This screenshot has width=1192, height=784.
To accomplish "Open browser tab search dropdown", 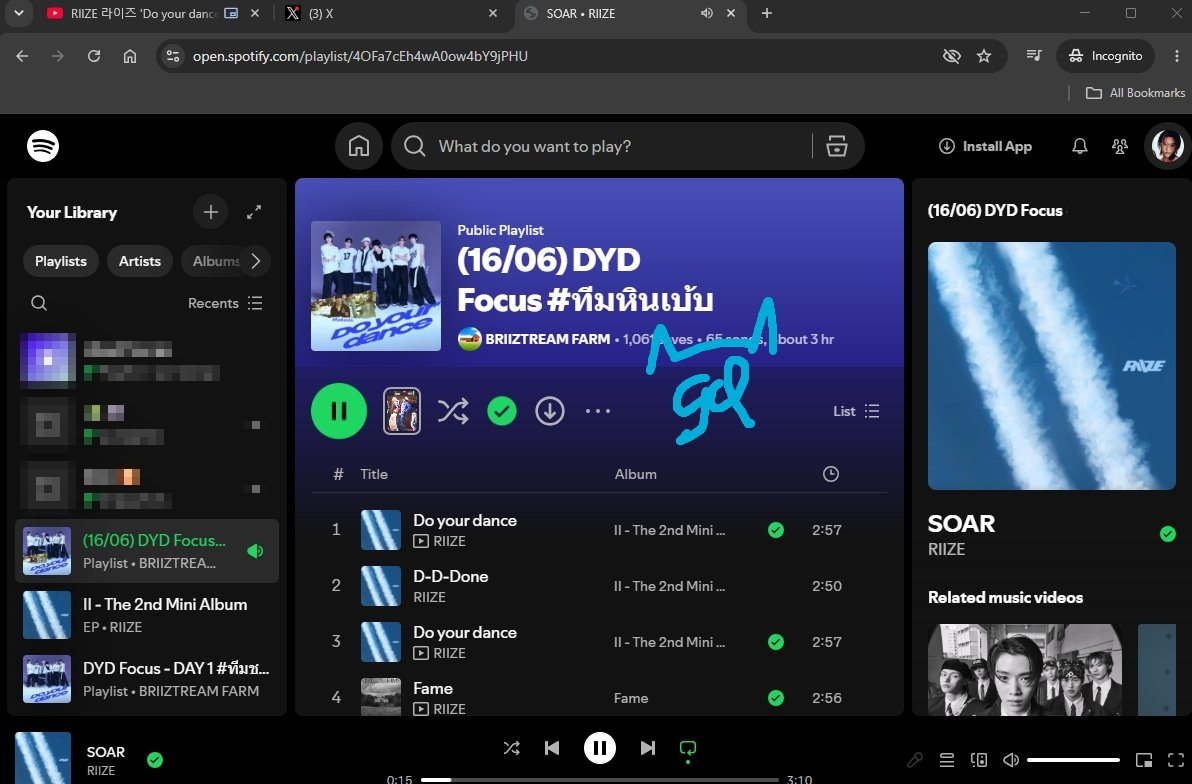I will click(x=19, y=14).
